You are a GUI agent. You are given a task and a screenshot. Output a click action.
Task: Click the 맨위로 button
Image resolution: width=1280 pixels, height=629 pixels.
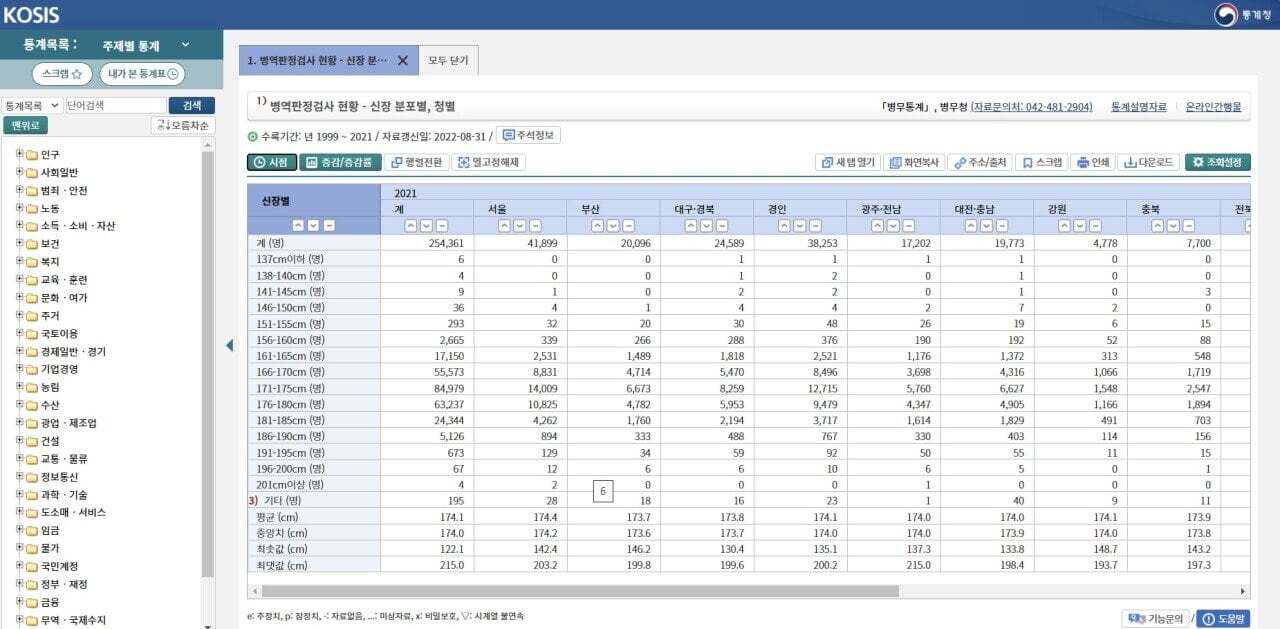pyautogui.click(x=25, y=125)
